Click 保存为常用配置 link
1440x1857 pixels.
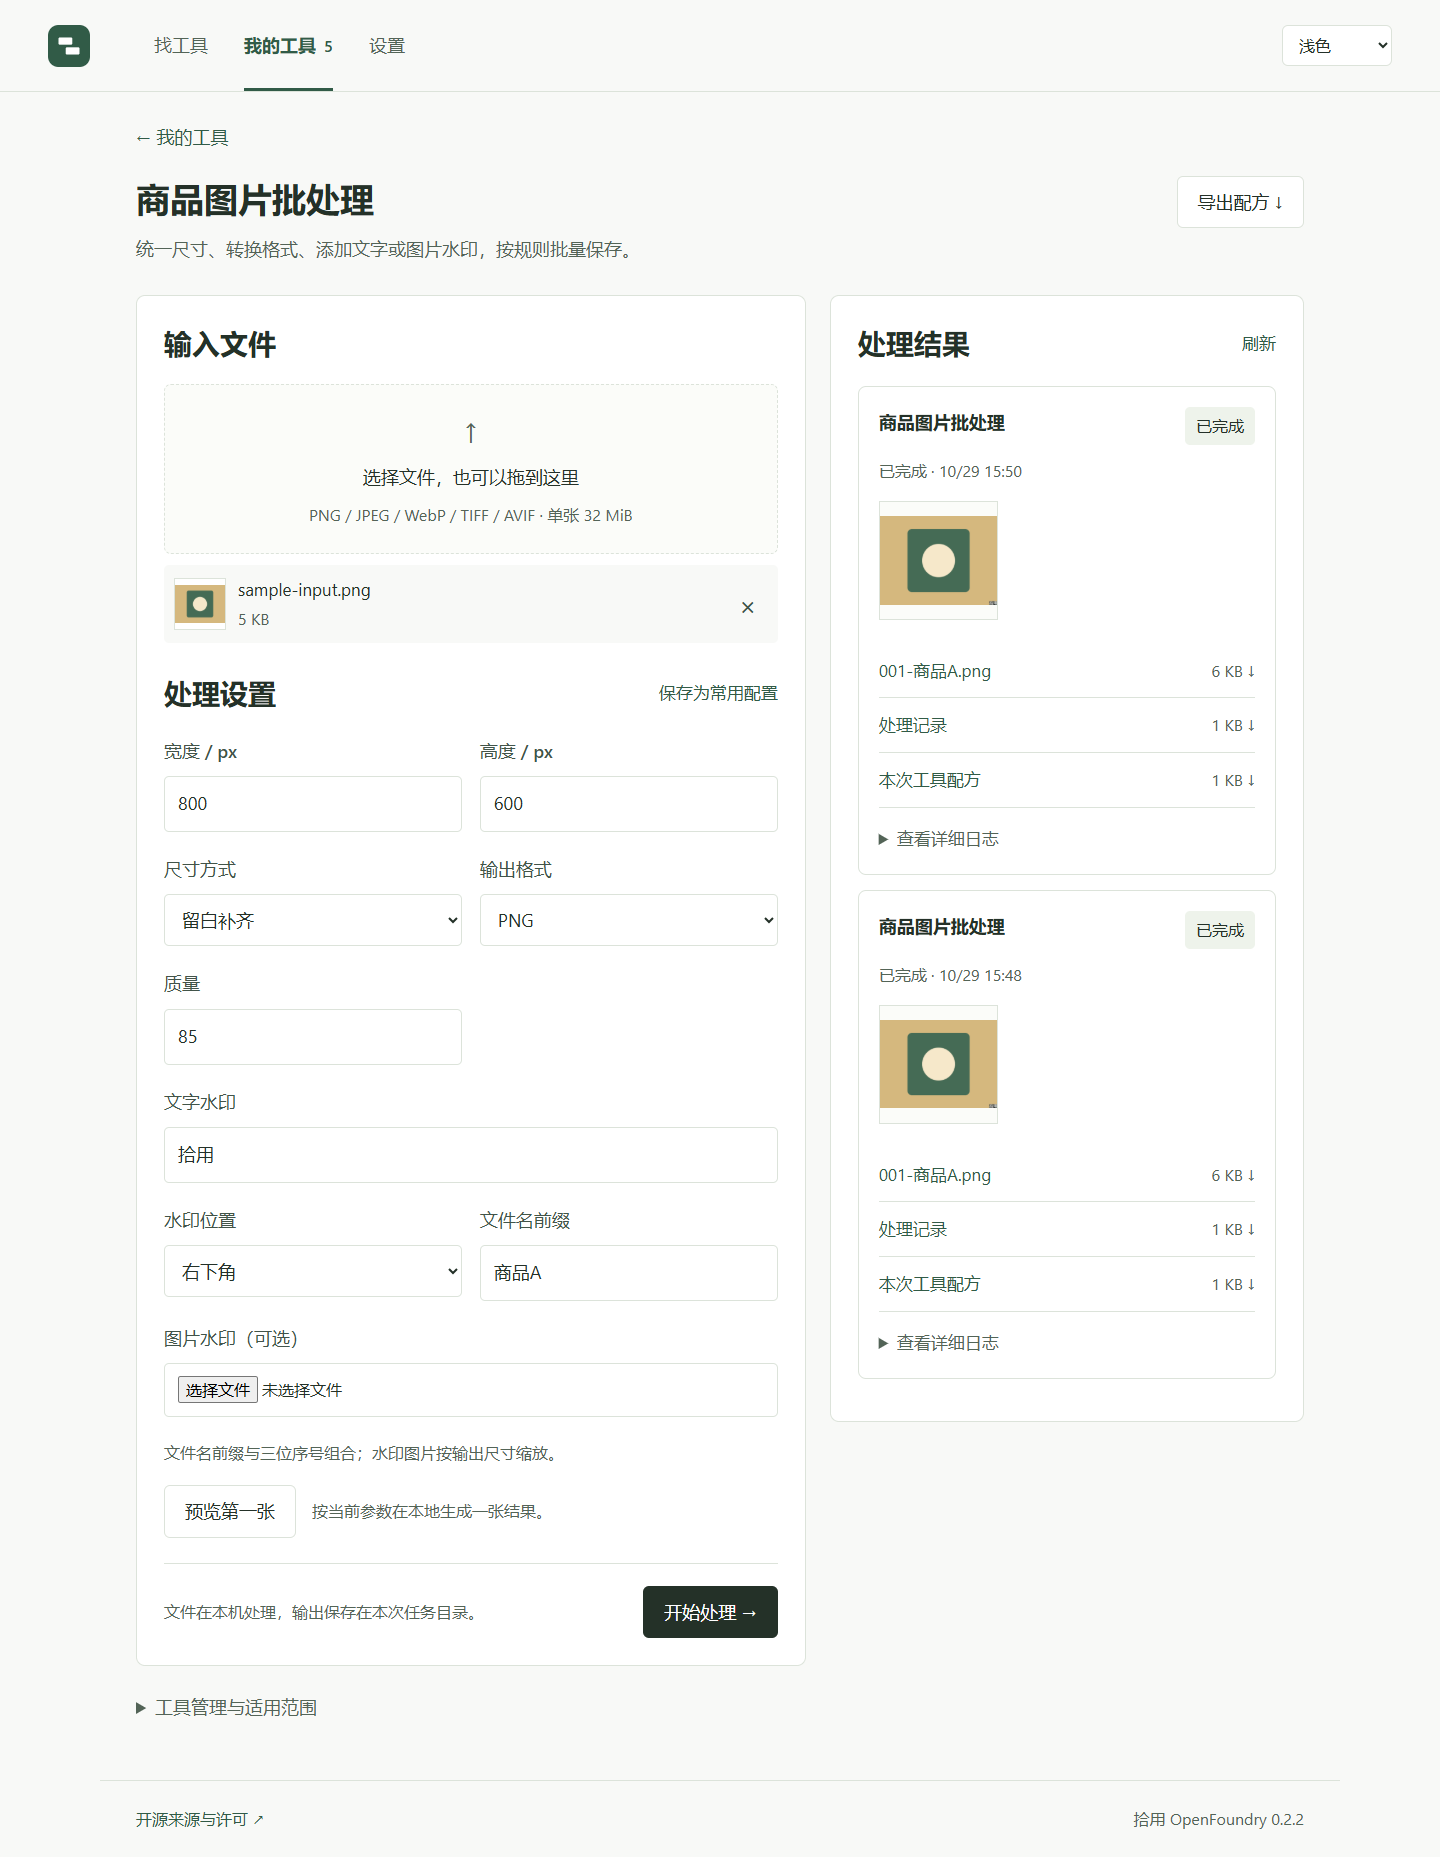point(718,693)
